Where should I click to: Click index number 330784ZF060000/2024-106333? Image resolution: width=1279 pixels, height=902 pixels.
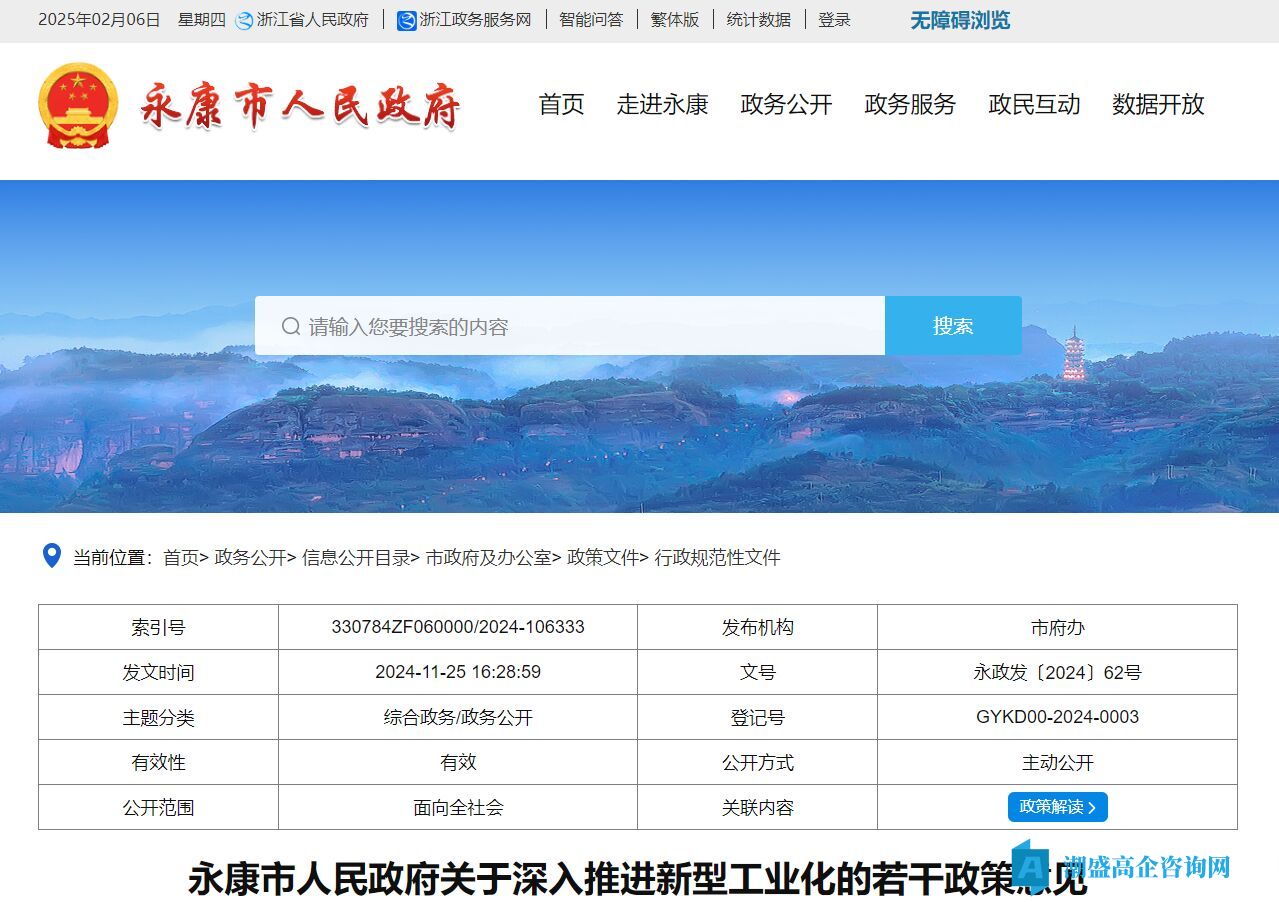pos(458,627)
